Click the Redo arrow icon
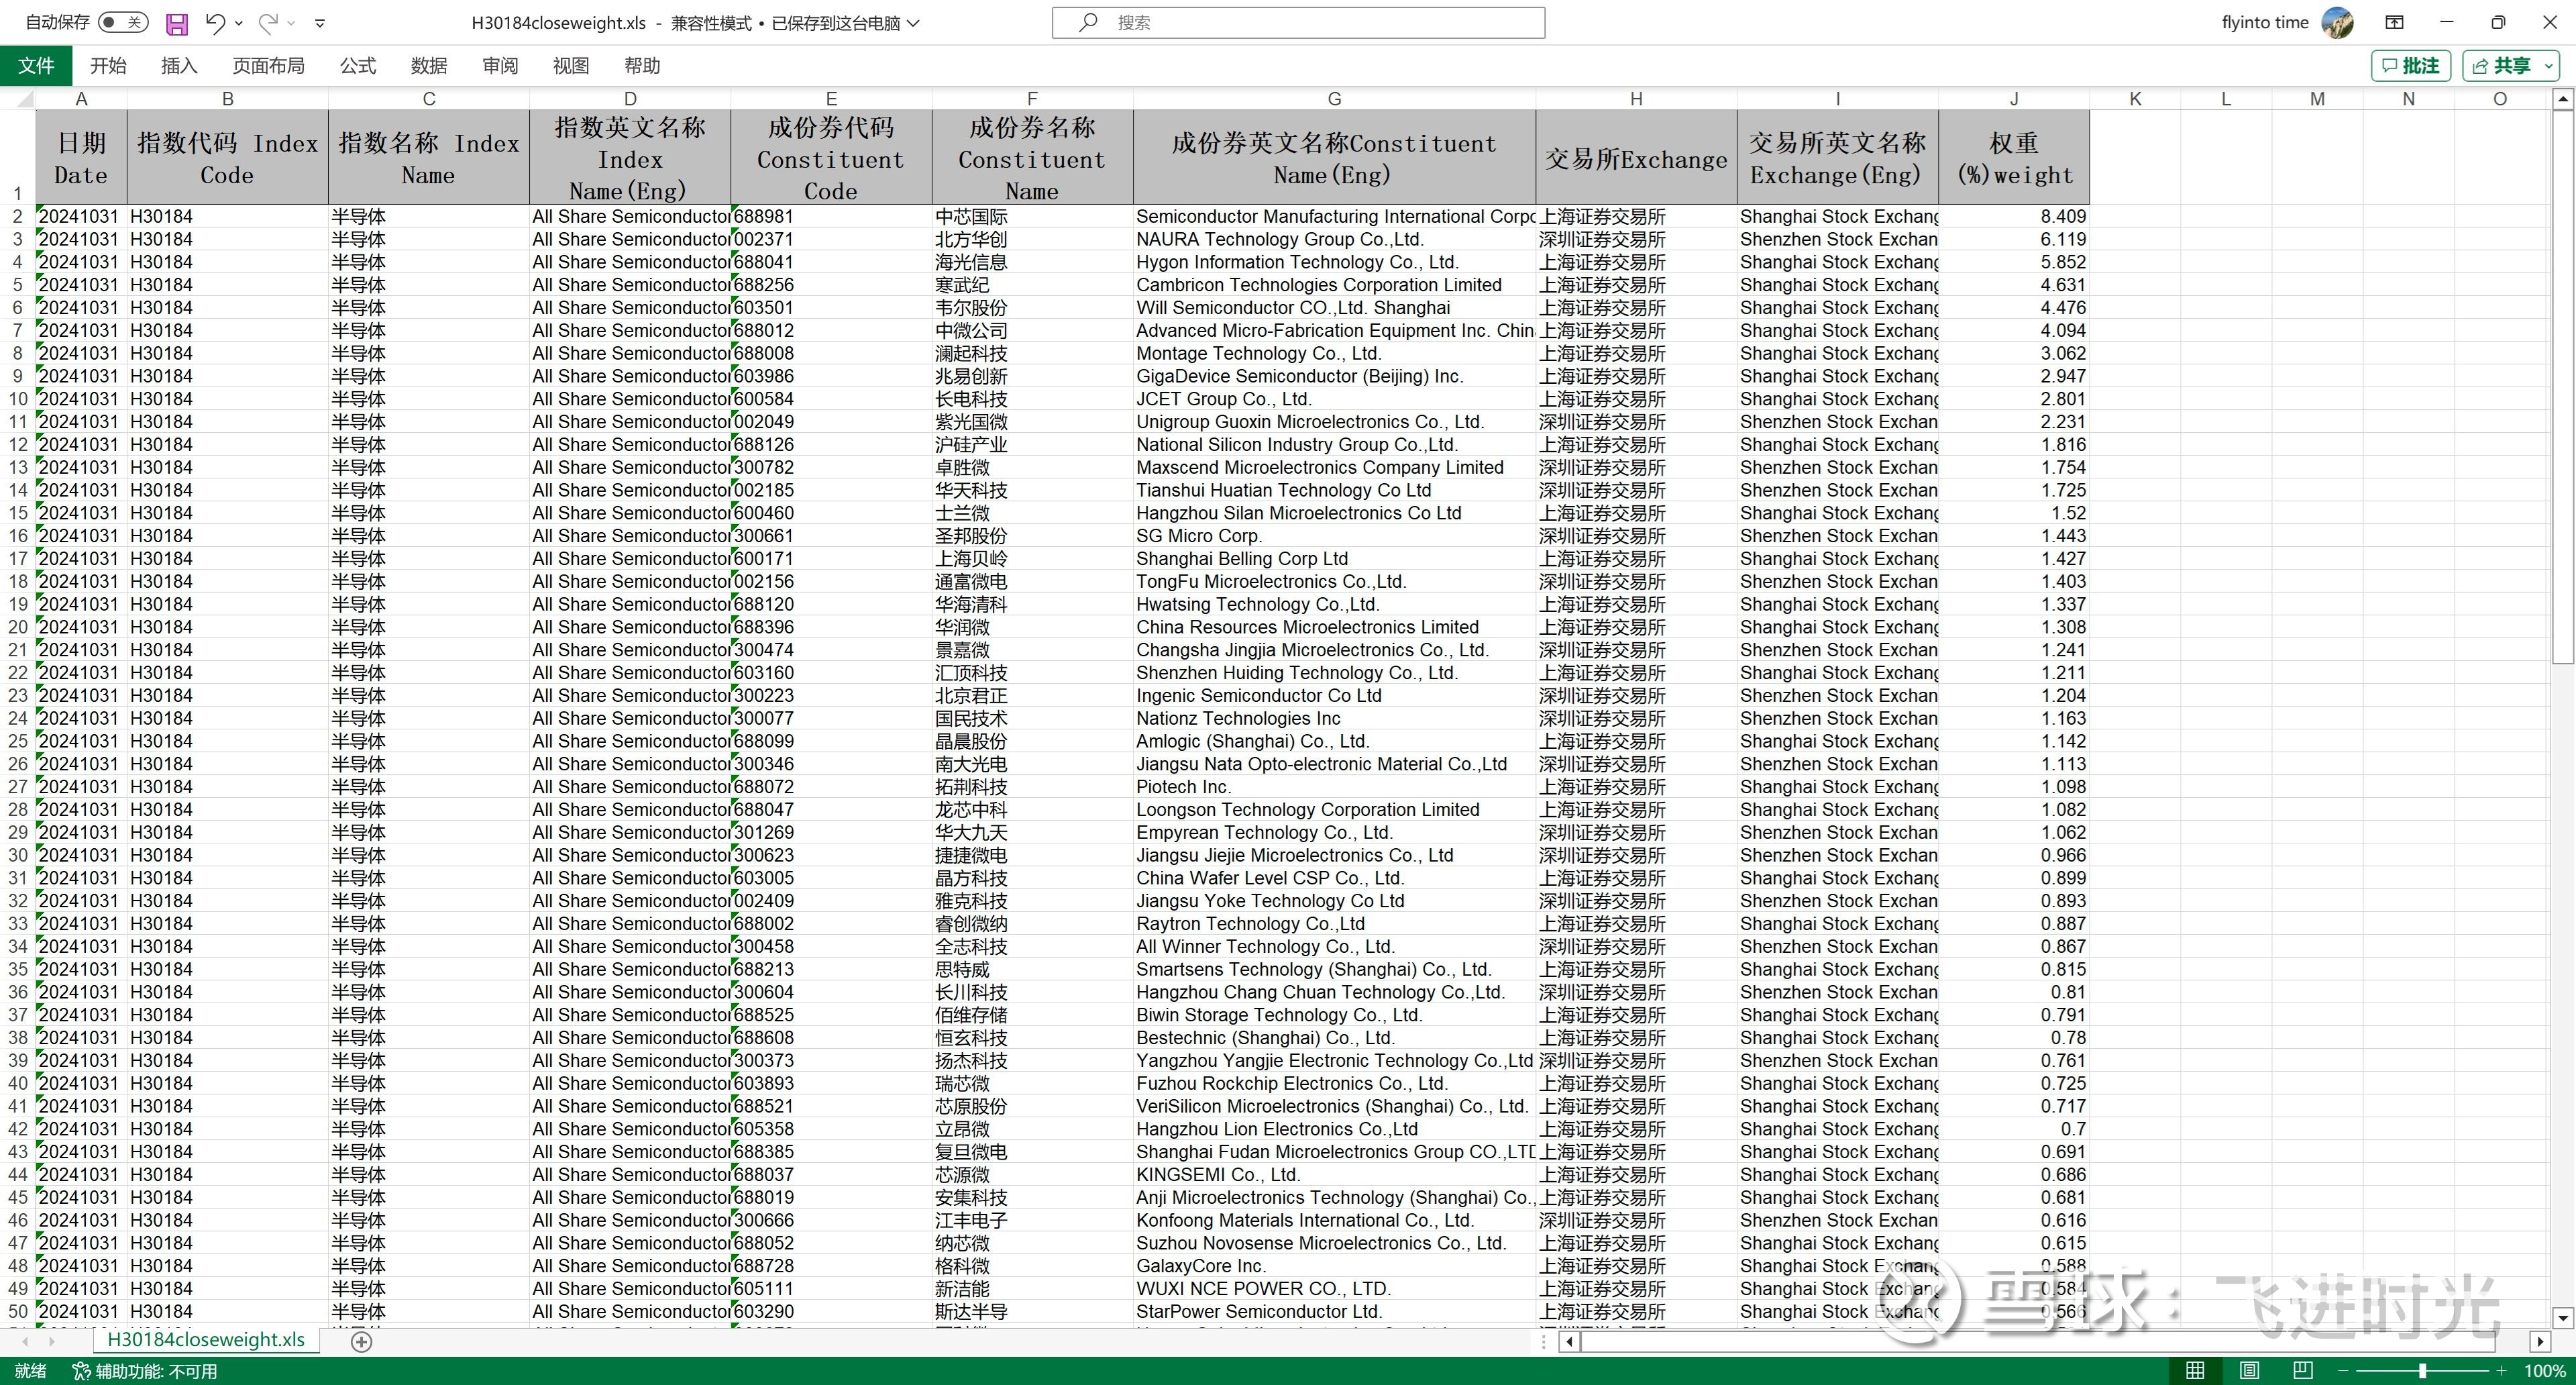The width and height of the screenshot is (2576, 1385). pos(267,22)
